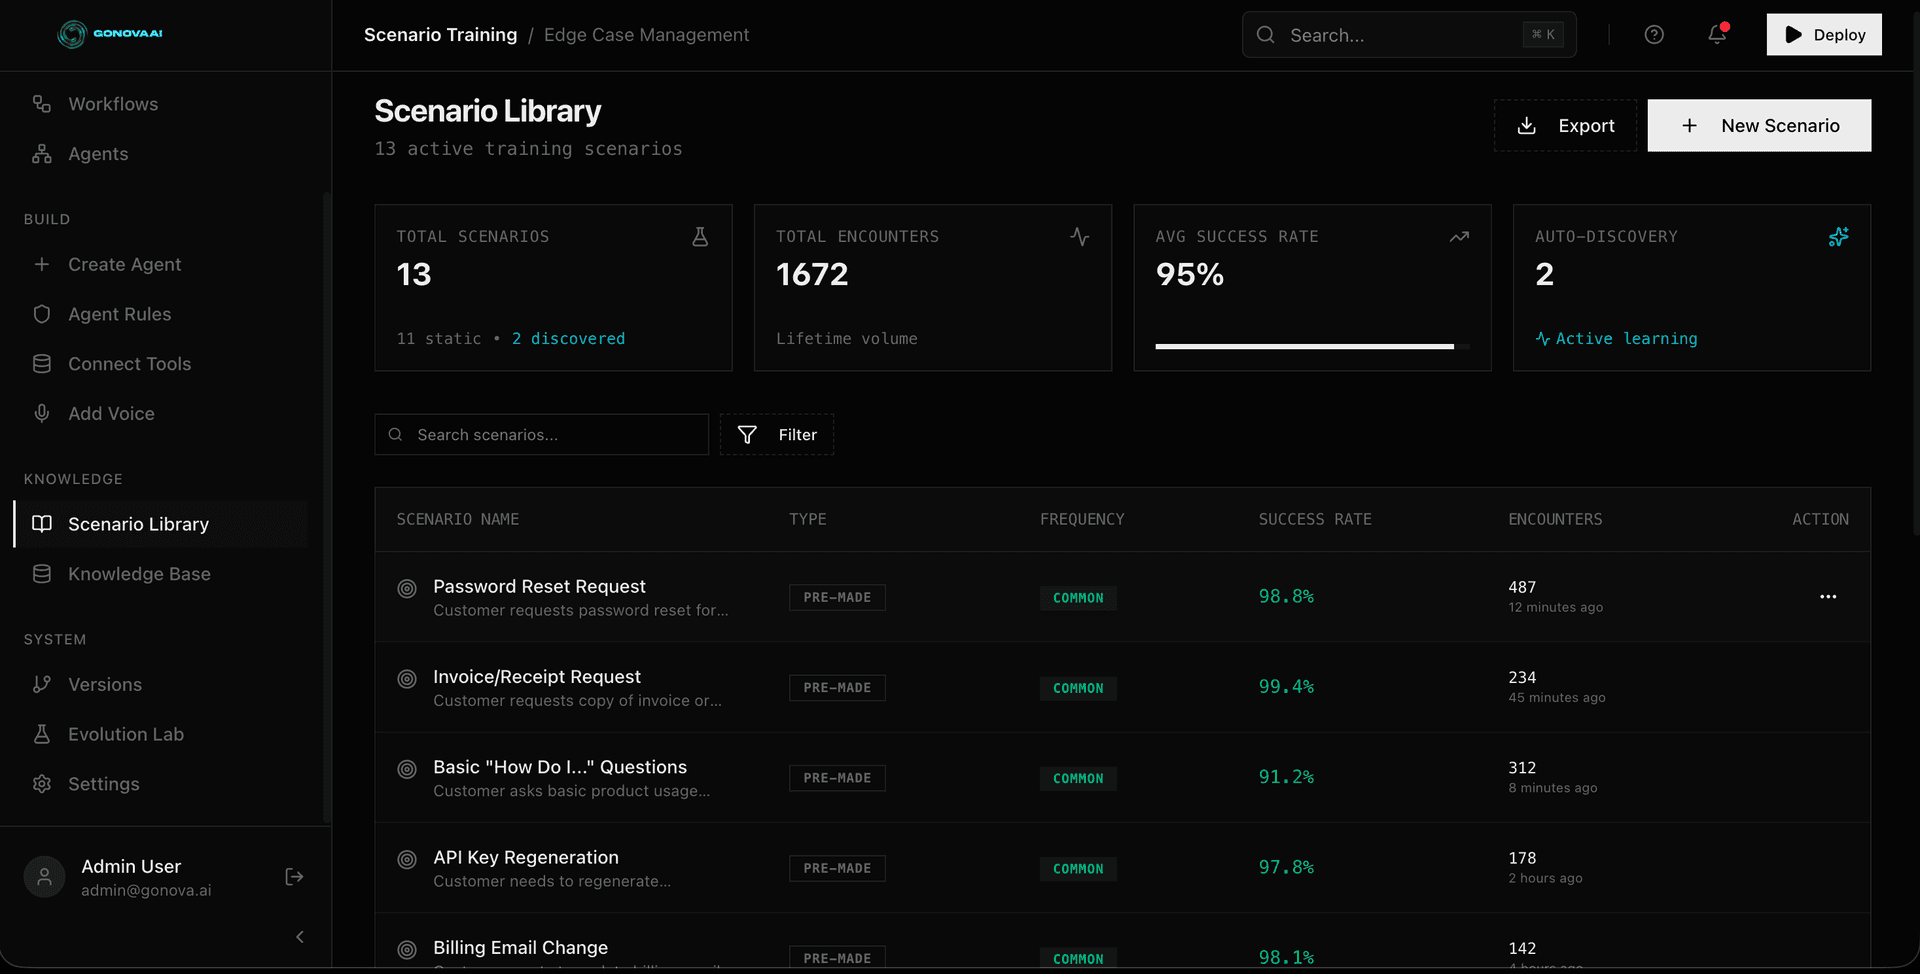1920x974 pixels.
Task: Click the Total Scenarios flask icon
Action: 700,237
